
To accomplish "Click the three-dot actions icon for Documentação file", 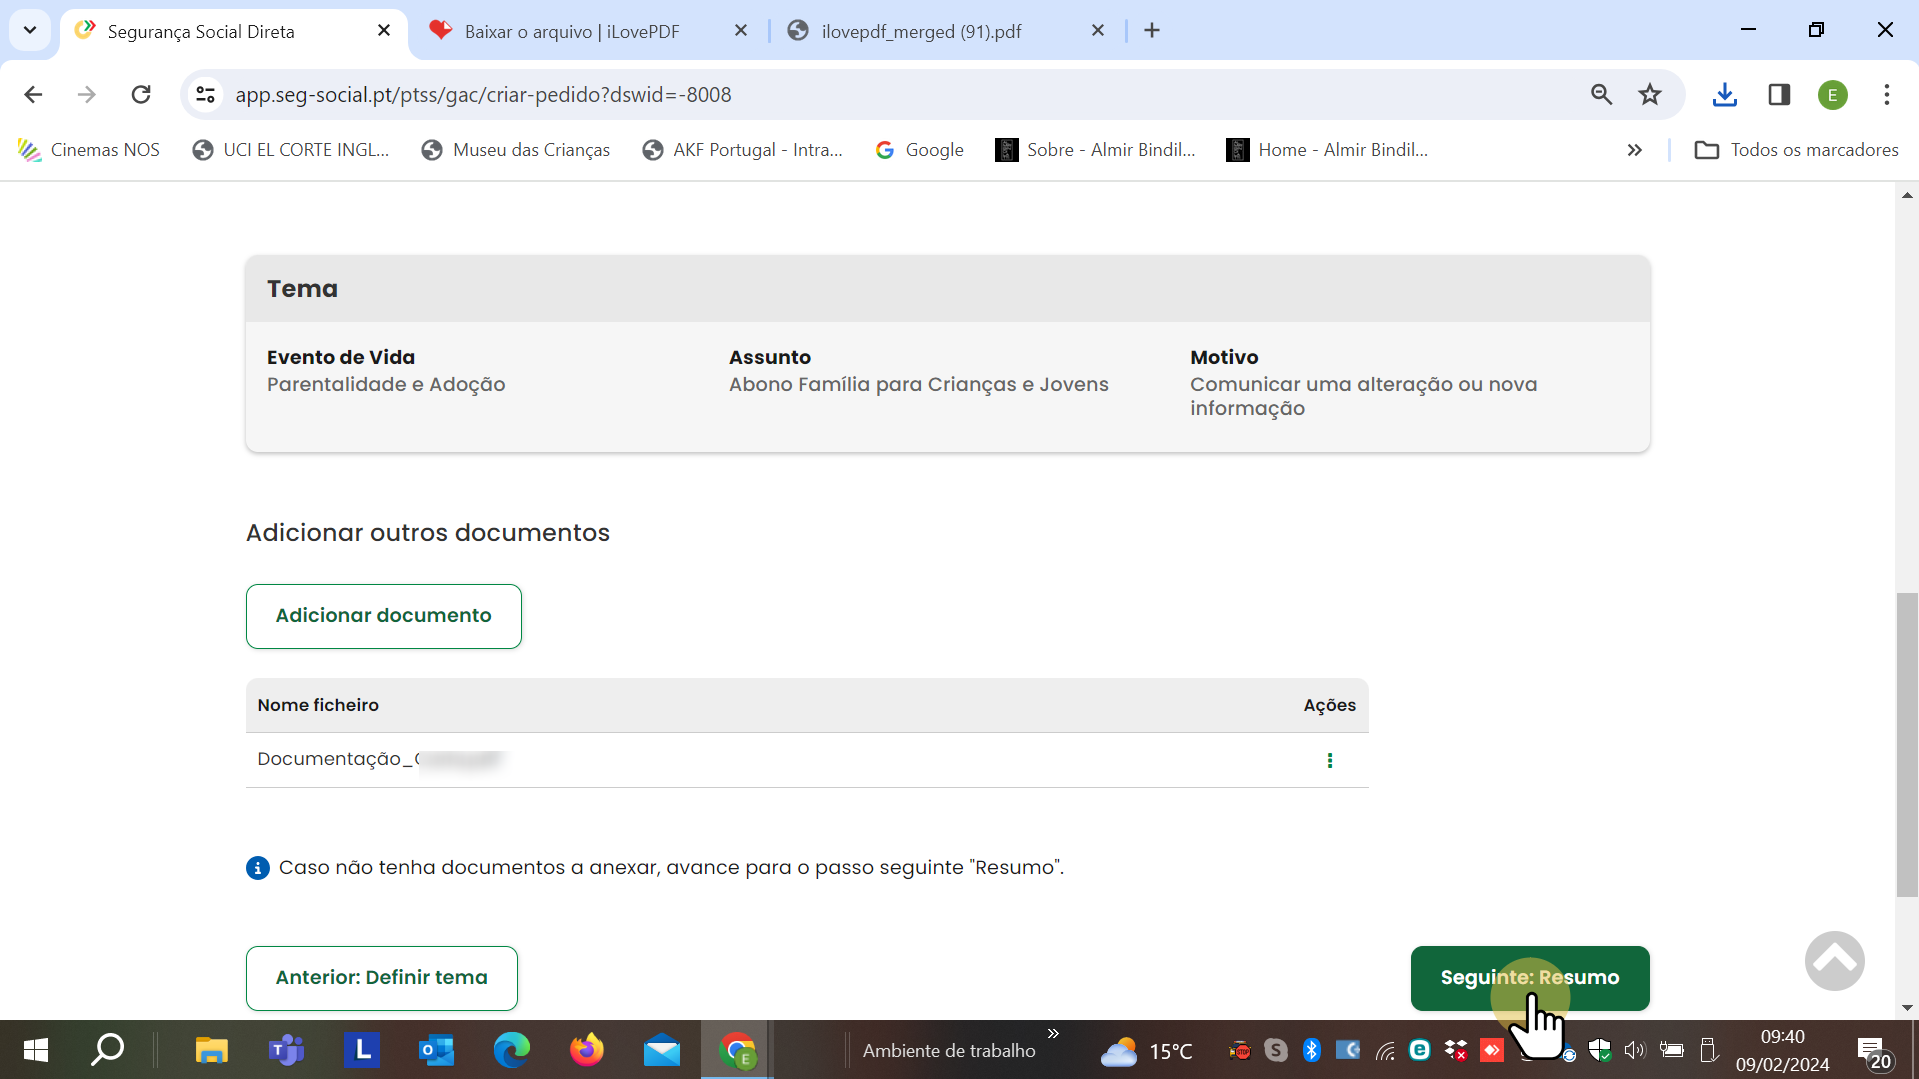I will pos(1329,760).
